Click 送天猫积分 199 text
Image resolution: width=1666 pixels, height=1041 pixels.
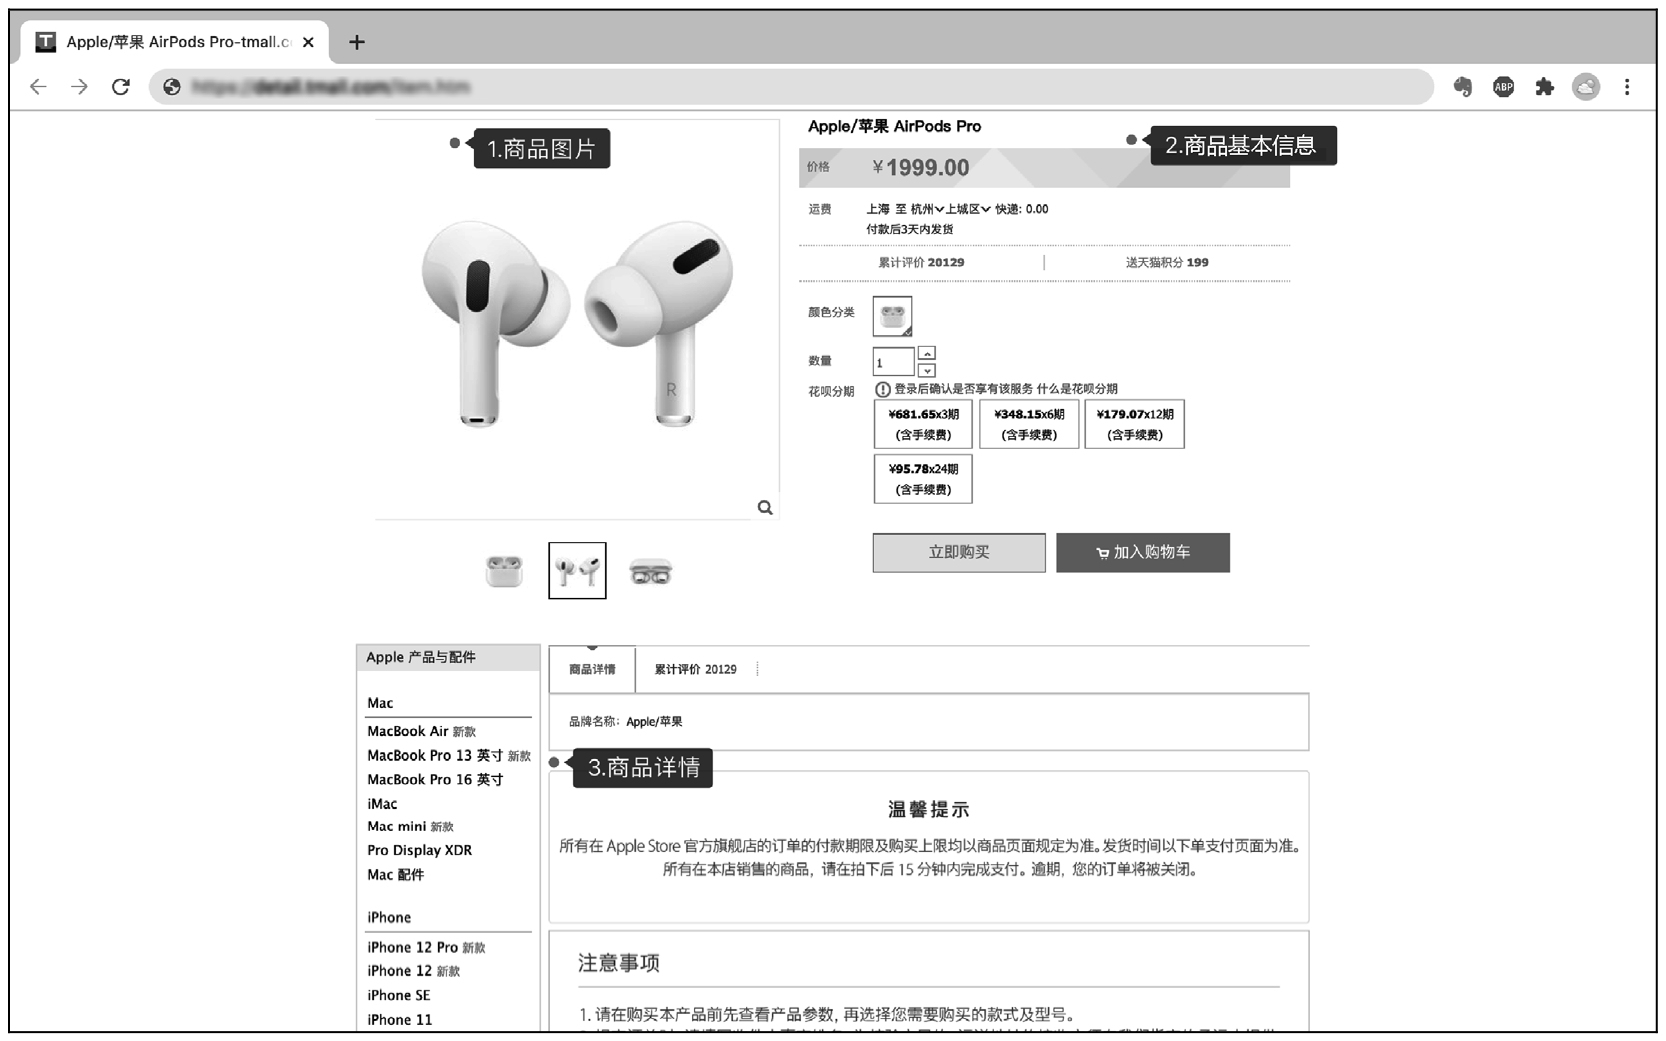1167,262
